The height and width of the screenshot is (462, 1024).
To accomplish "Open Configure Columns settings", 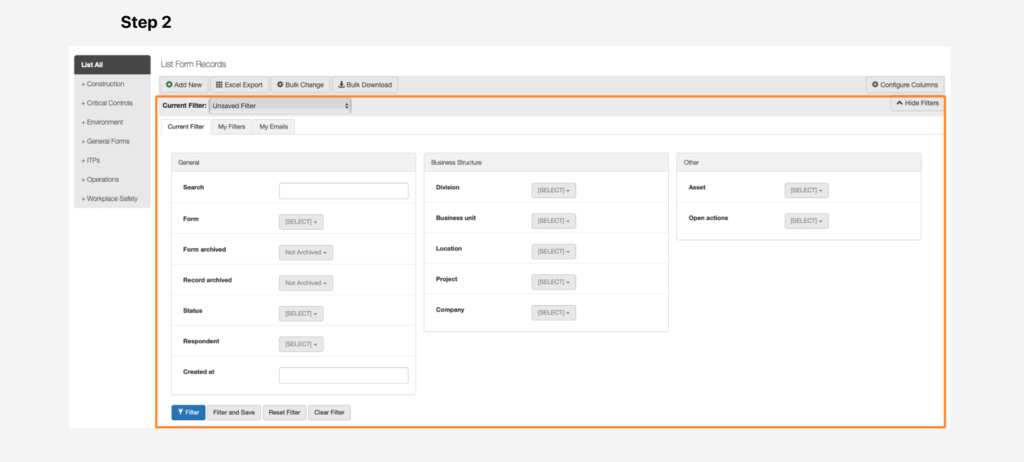I will pyautogui.click(x=904, y=85).
